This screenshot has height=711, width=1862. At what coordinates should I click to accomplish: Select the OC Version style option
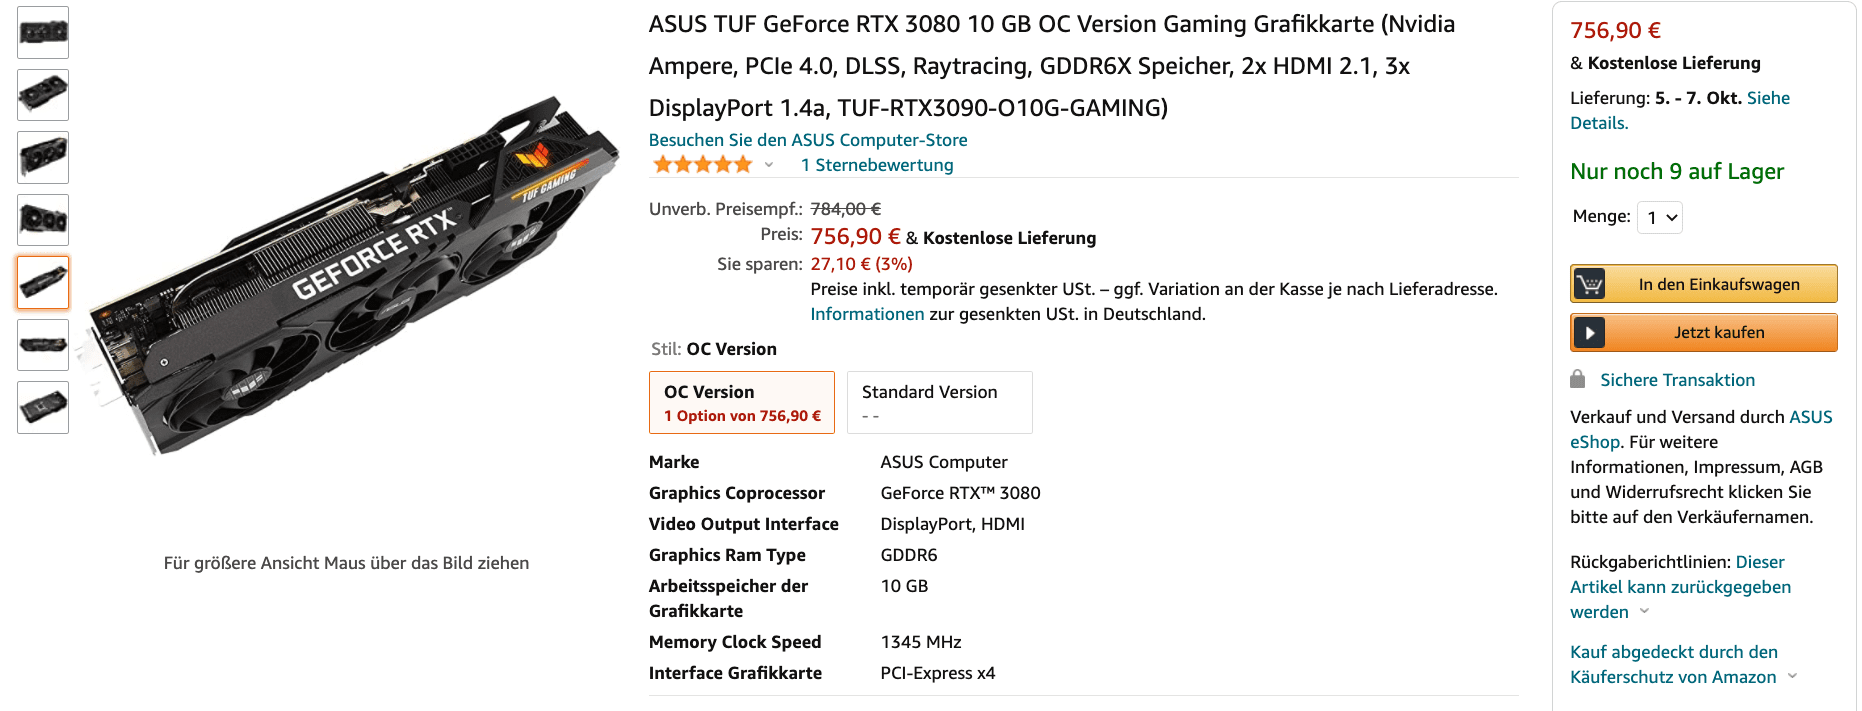click(741, 402)
